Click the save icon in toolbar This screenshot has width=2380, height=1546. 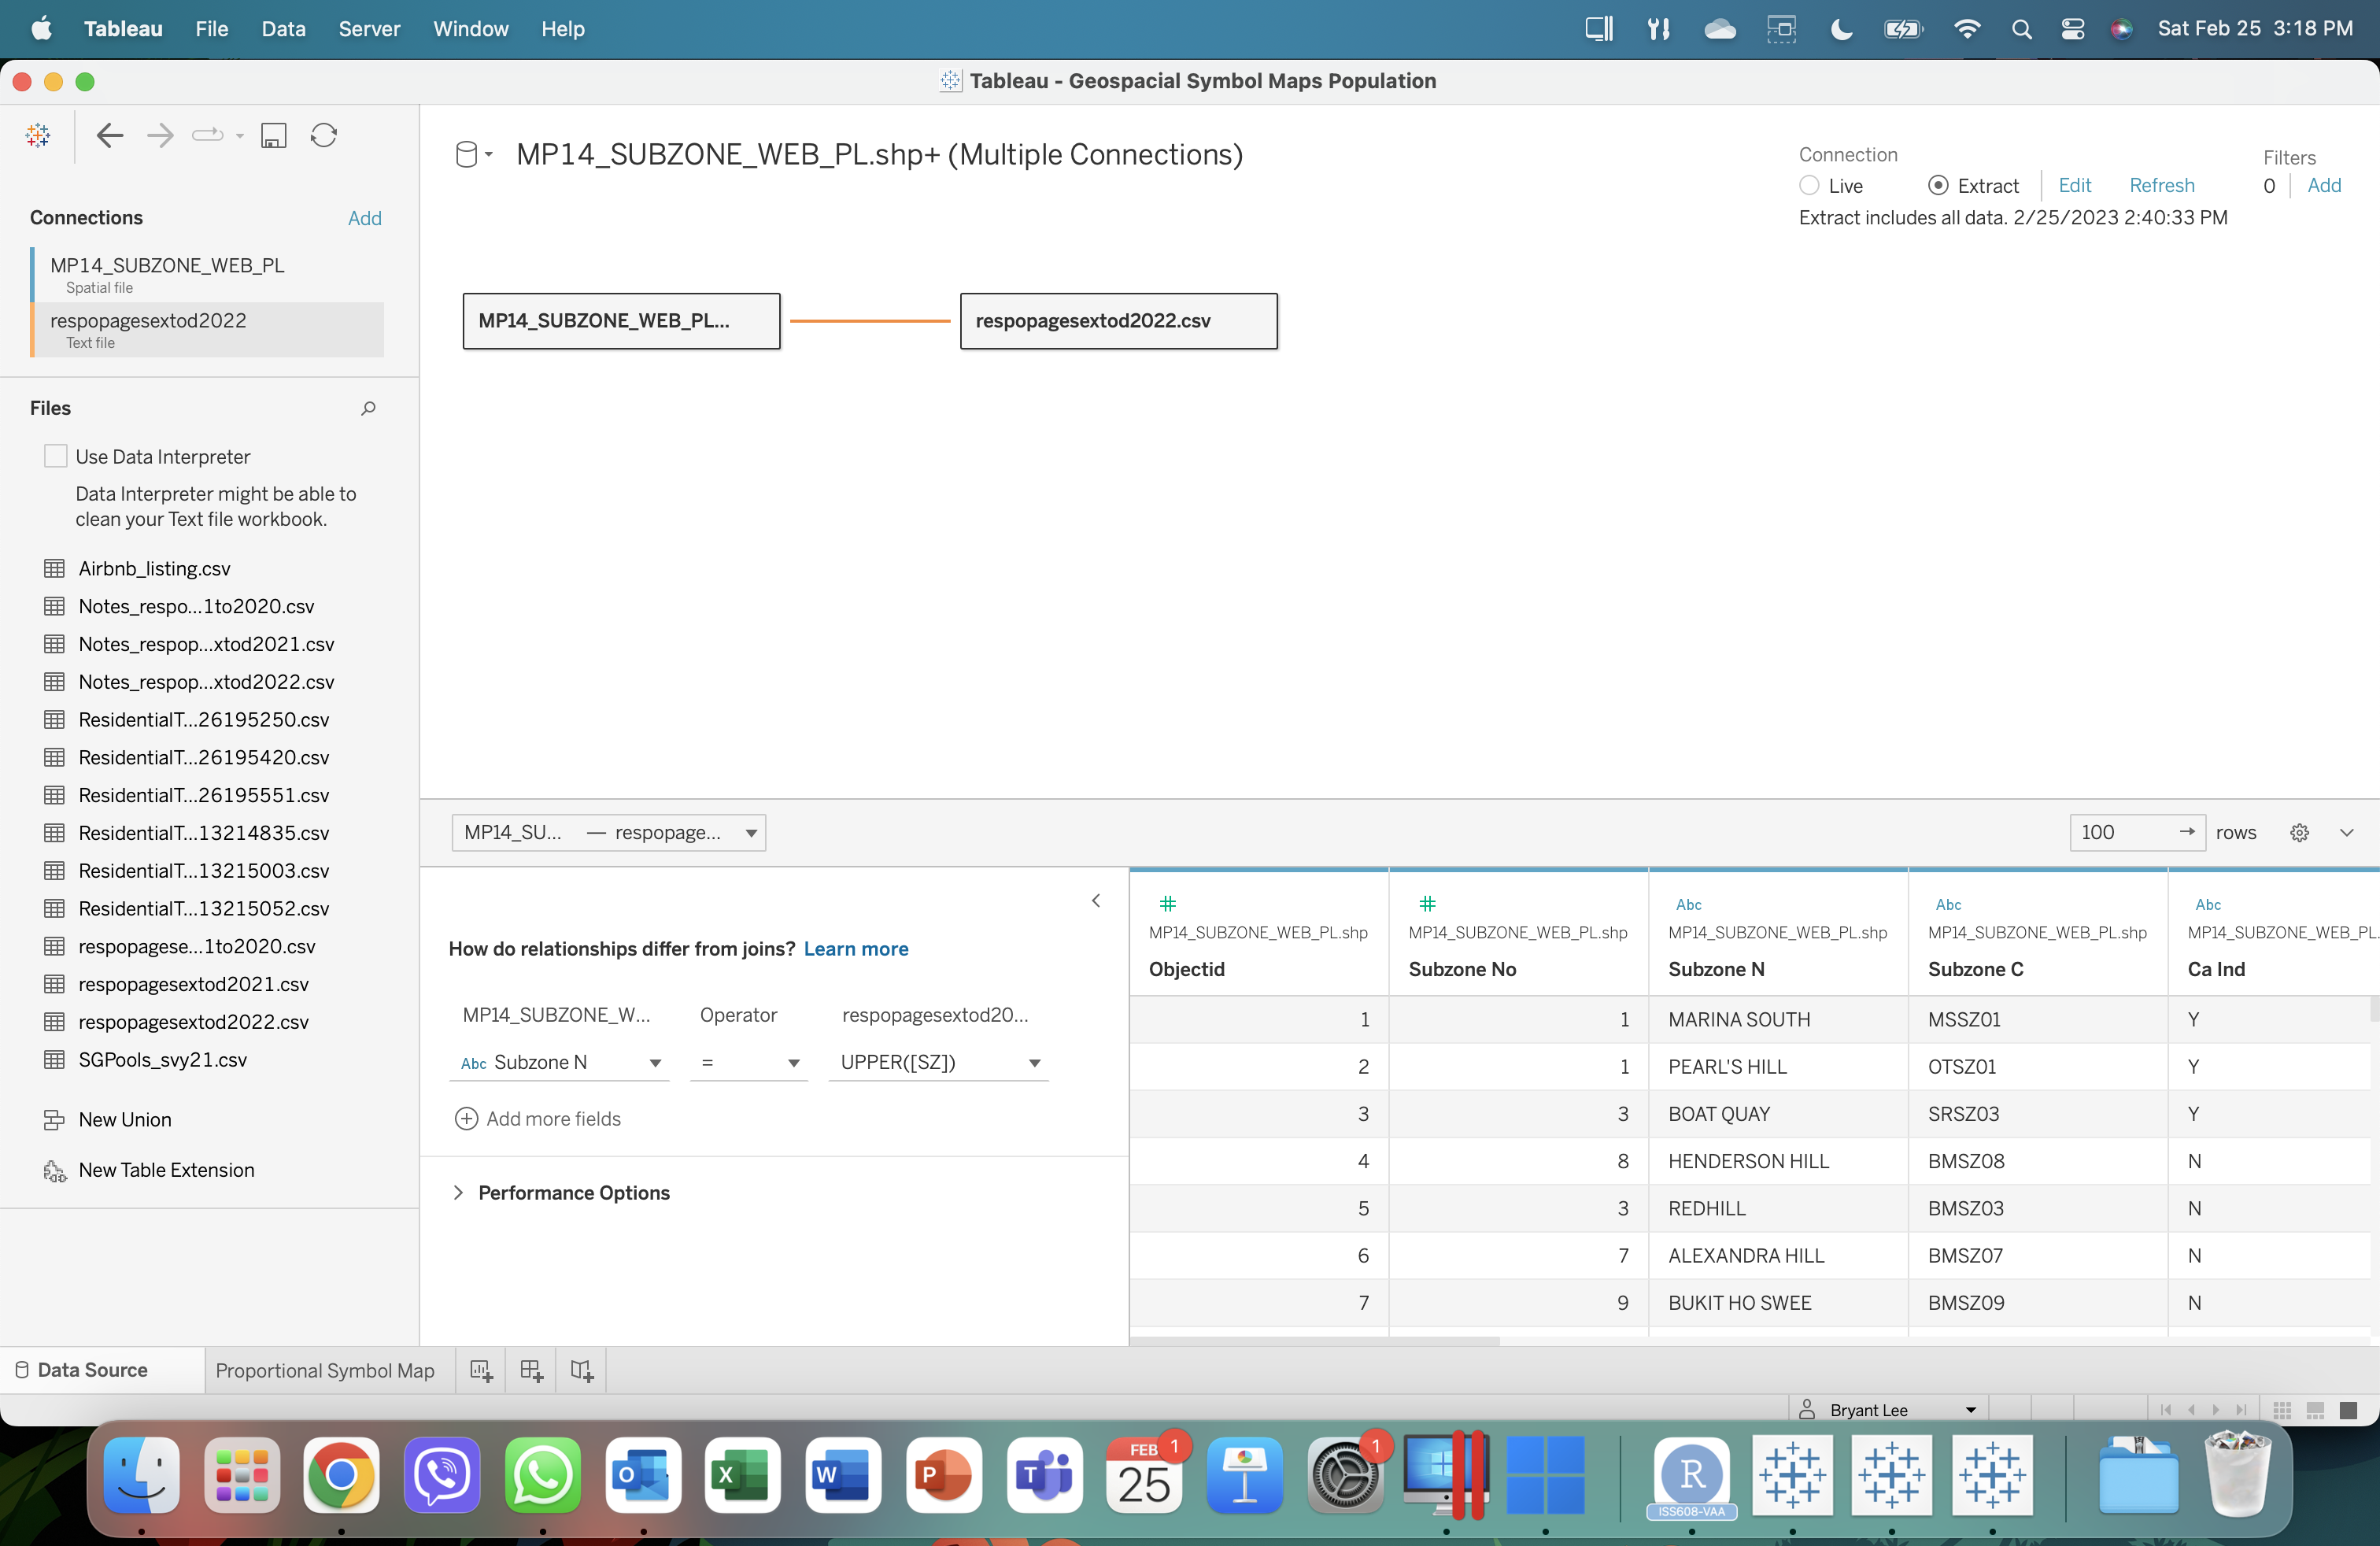click(273, 135)
